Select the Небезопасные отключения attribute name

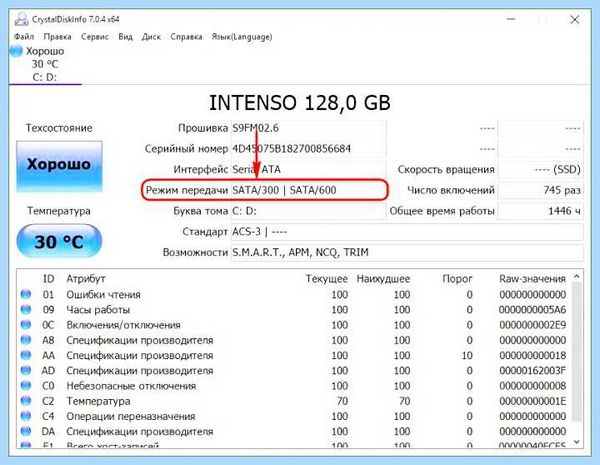[x=131, y=386]
